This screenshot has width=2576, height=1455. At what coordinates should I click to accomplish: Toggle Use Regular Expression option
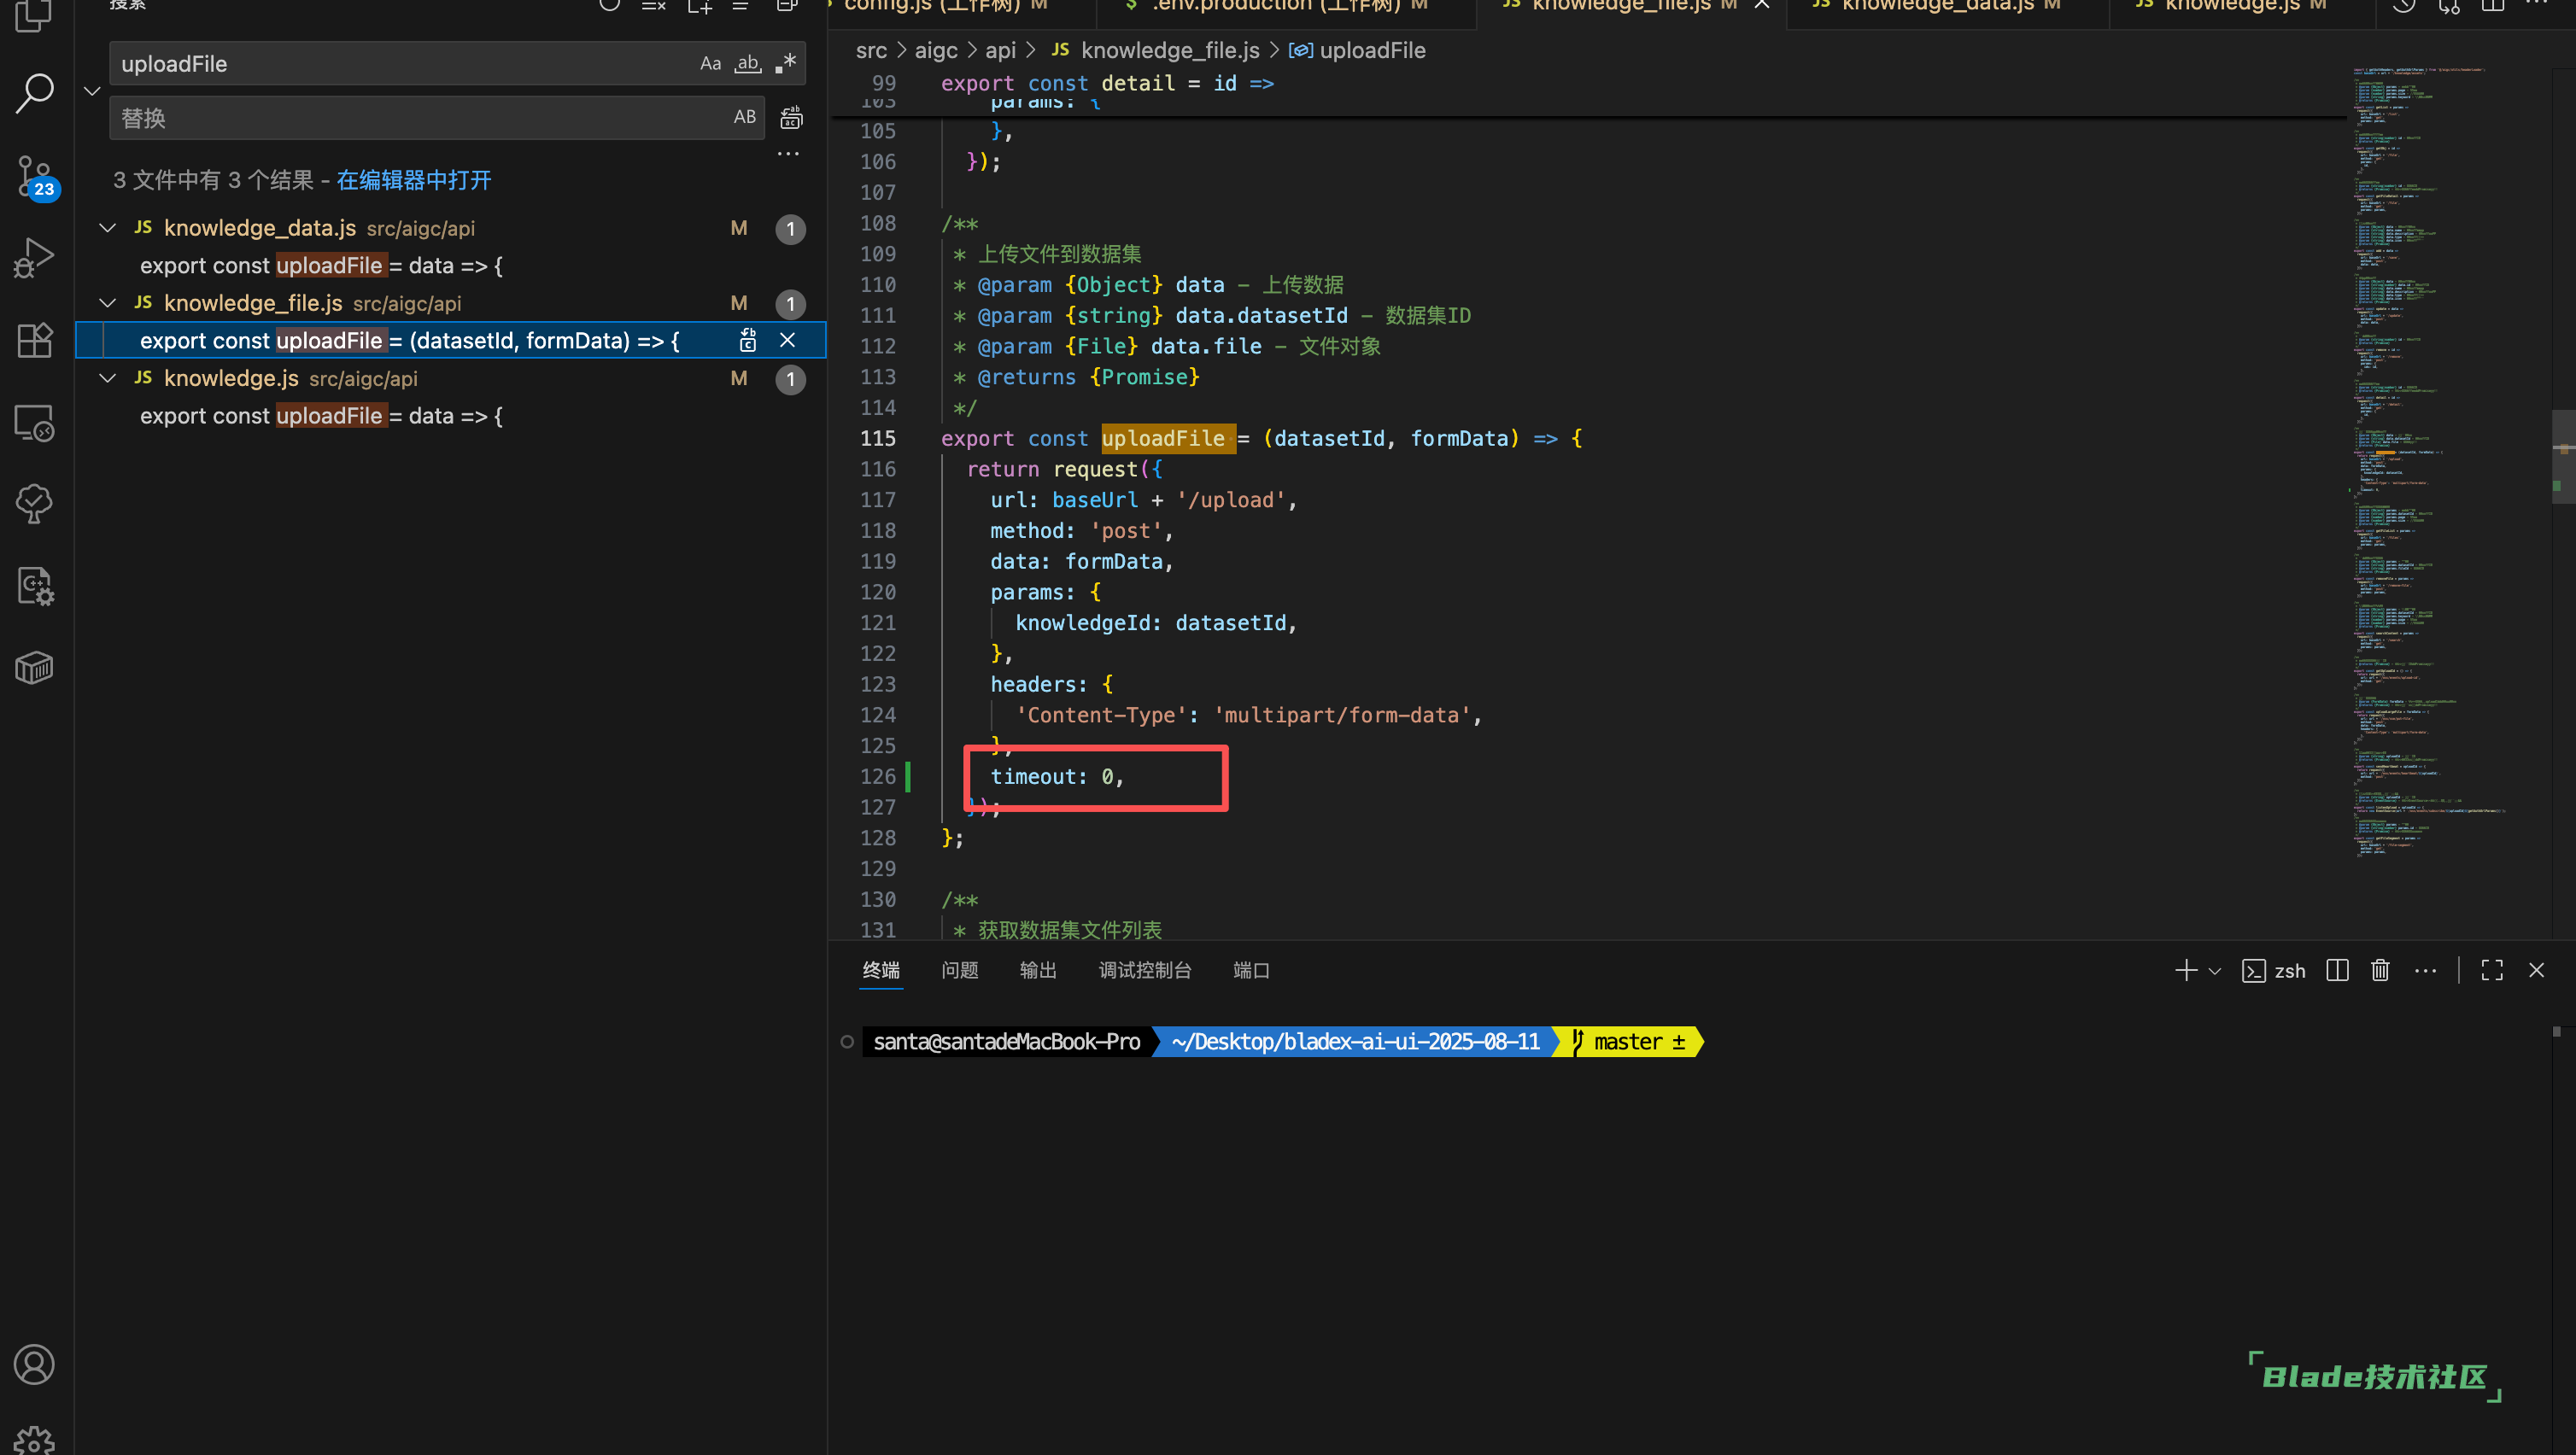[x=786, y=63]
